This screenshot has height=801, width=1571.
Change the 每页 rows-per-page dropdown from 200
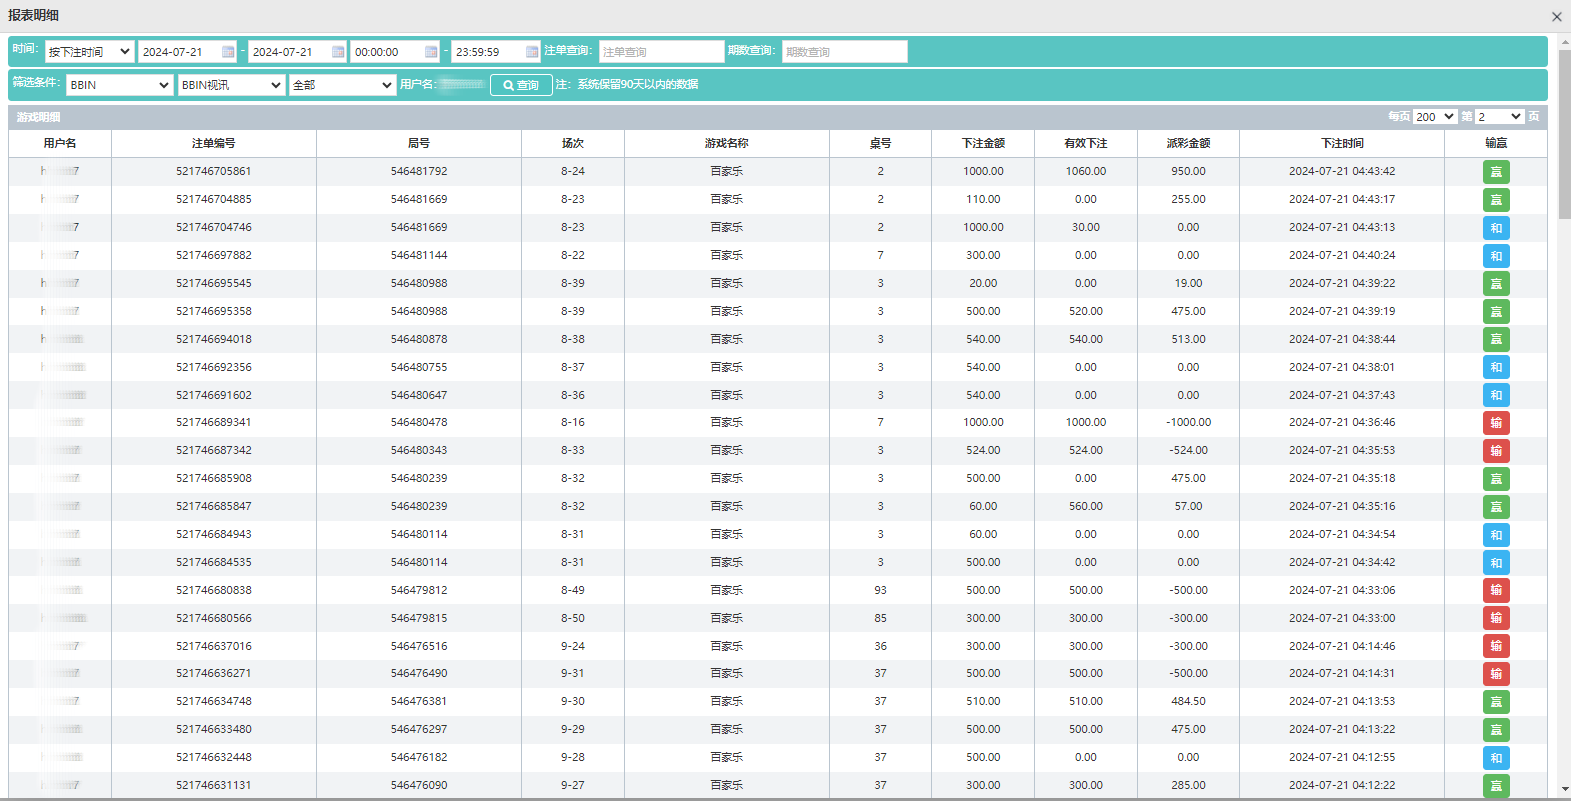(x=1434, y=117)
